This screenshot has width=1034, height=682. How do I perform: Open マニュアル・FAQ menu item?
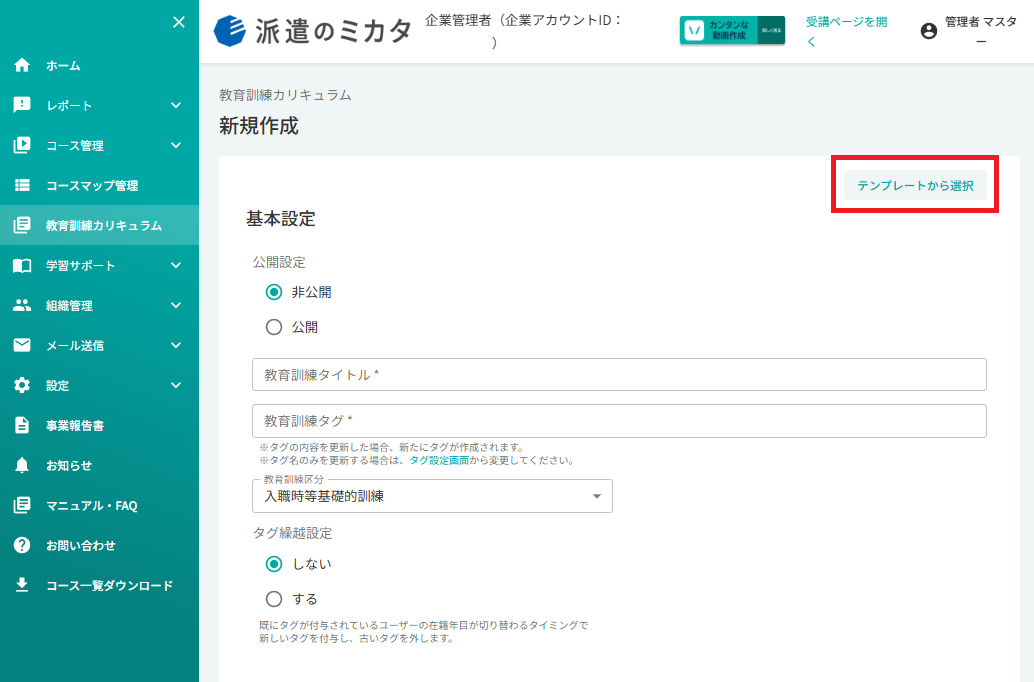pos(99,505)
